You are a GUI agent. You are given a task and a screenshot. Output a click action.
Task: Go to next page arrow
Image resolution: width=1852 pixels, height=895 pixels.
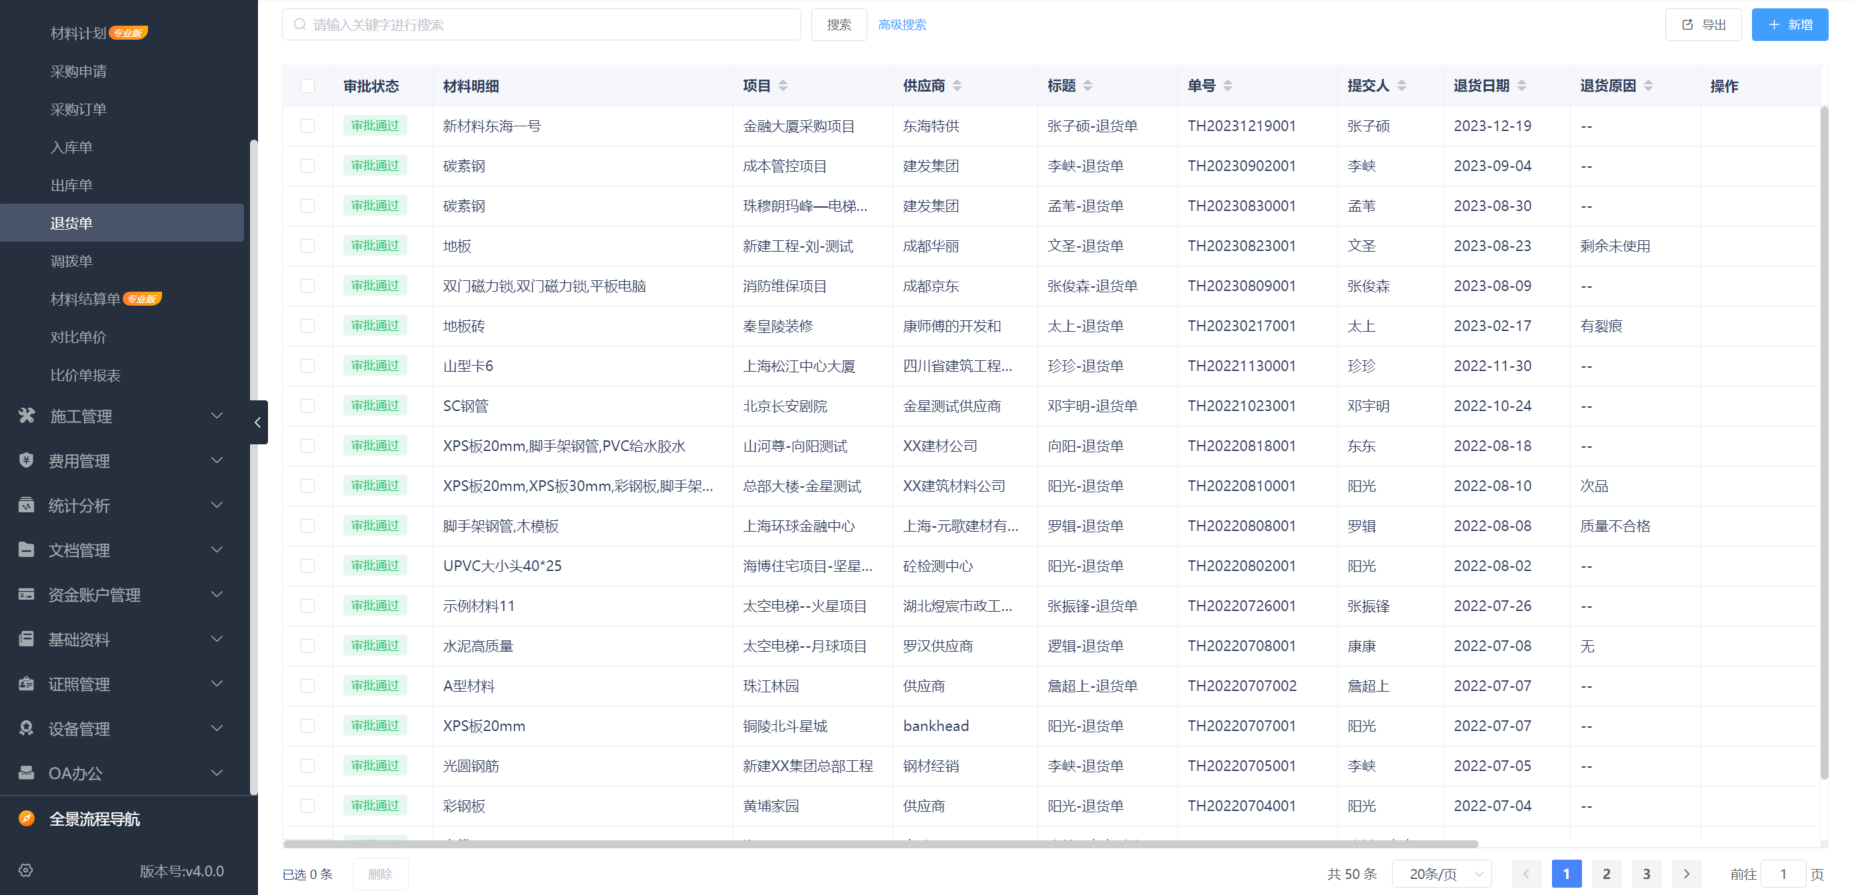[x=1686, y=874]
